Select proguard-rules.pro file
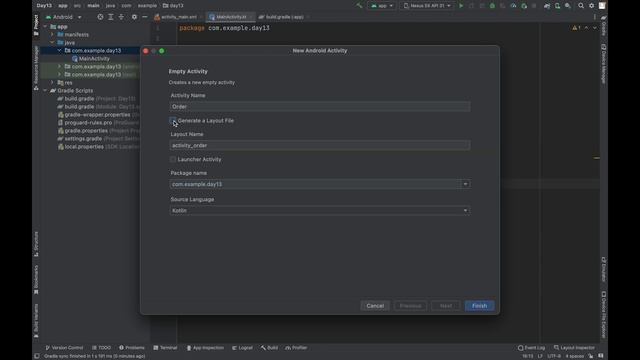This screenshot has width=640, height=360. click(88, 122)
